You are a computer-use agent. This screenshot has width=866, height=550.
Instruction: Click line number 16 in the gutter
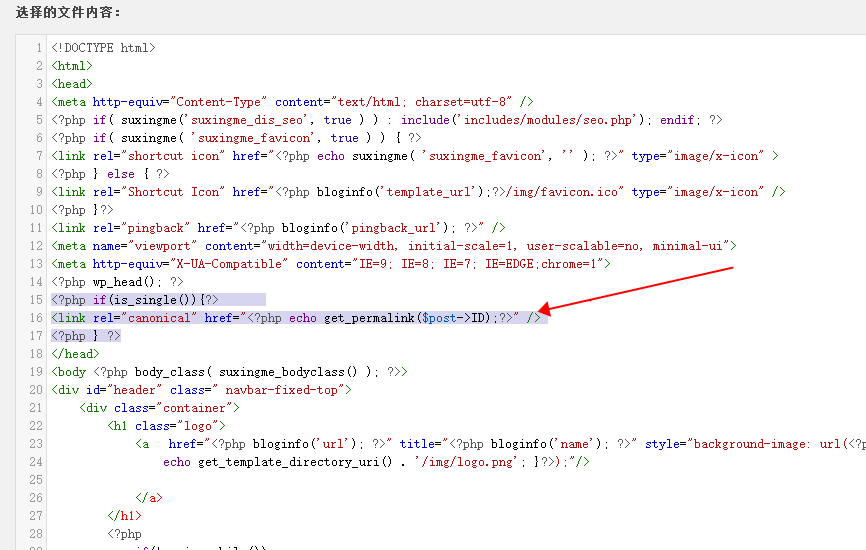click(x=36, y=318)
